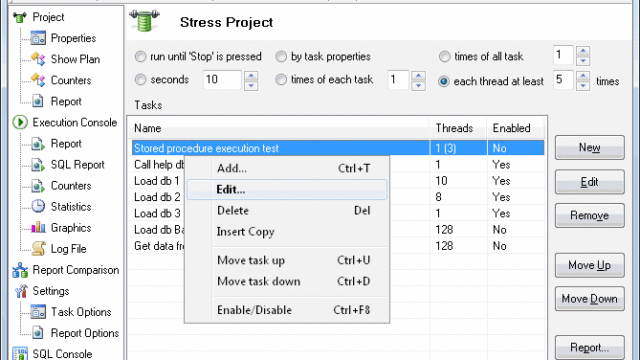Image resolution: width=640 pixels, height=360 pixels.
Task: Increase times of all task value
Action: coord(583,51)
